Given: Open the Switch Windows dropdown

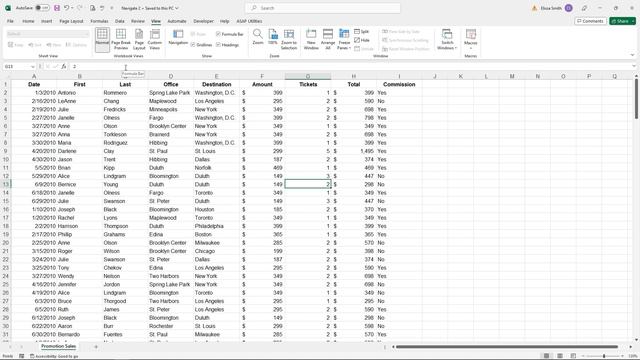Looking at the screenshot, I should (447, 40).
